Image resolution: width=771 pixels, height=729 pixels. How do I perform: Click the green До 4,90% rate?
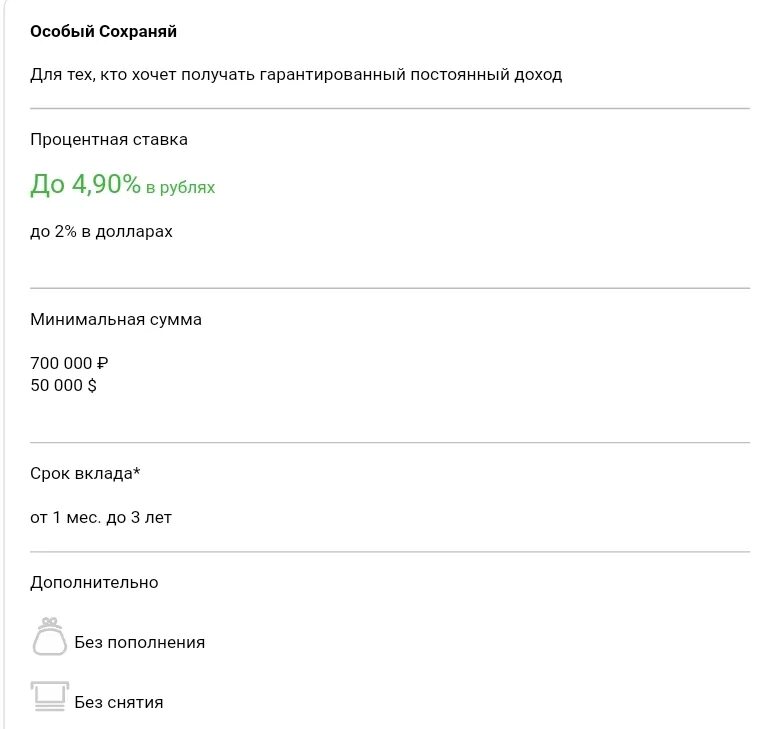[x=86, y=184]
